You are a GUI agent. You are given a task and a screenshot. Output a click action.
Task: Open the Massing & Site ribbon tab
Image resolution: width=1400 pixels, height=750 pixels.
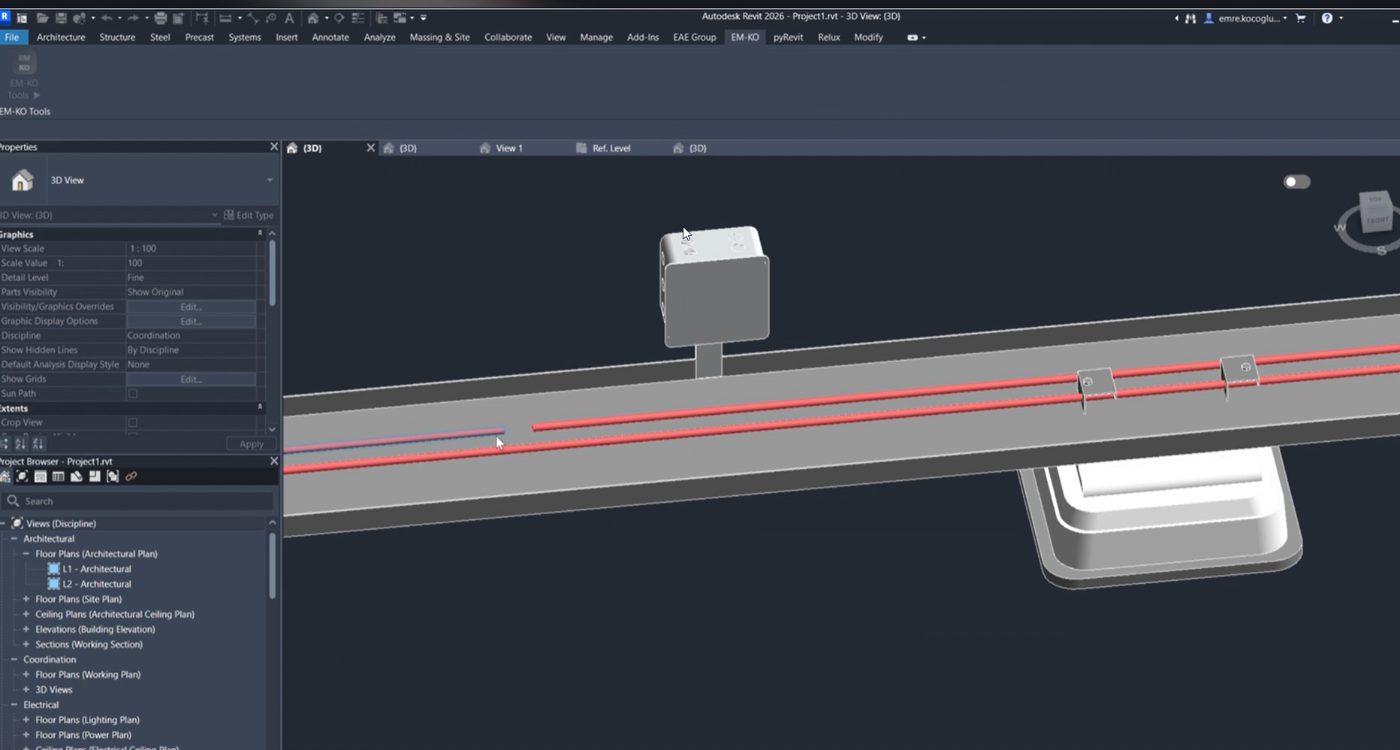click(439, 37)
